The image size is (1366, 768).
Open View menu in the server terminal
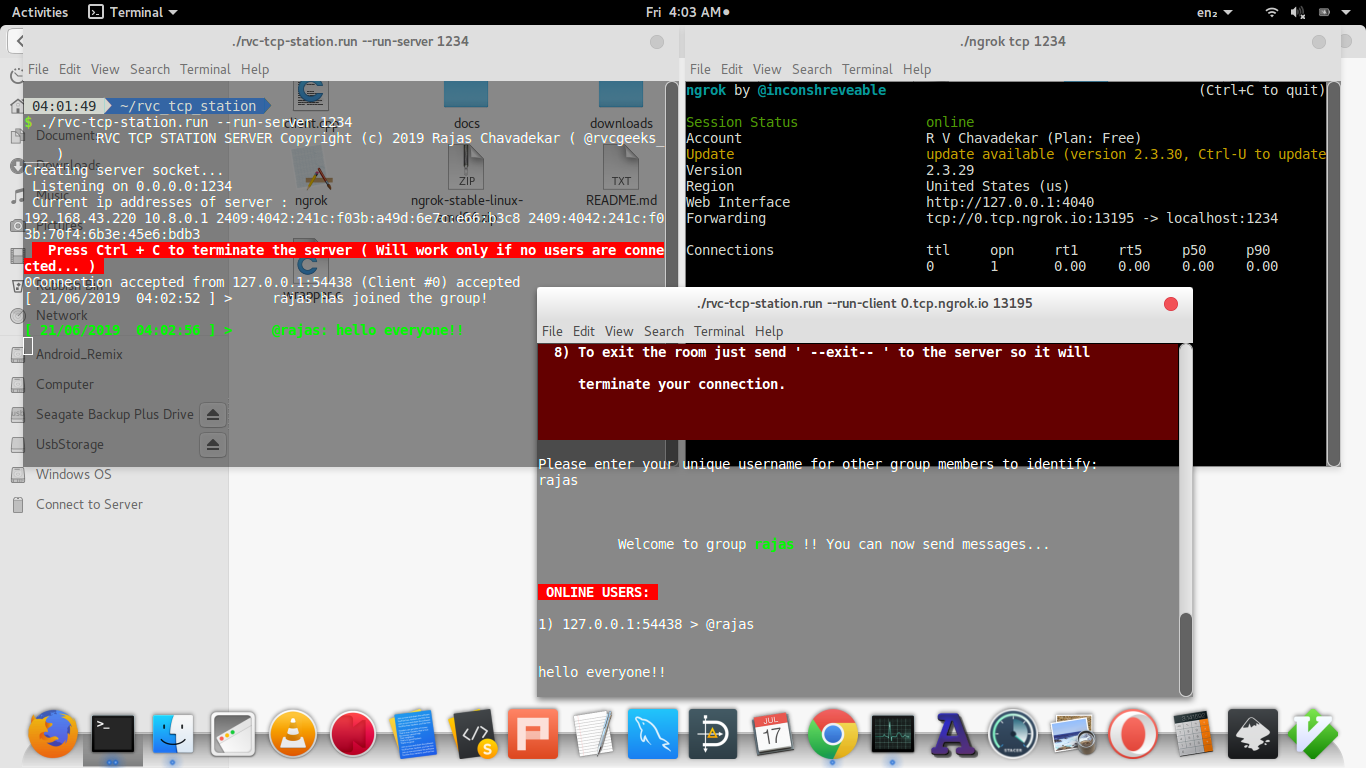(105, 69)
